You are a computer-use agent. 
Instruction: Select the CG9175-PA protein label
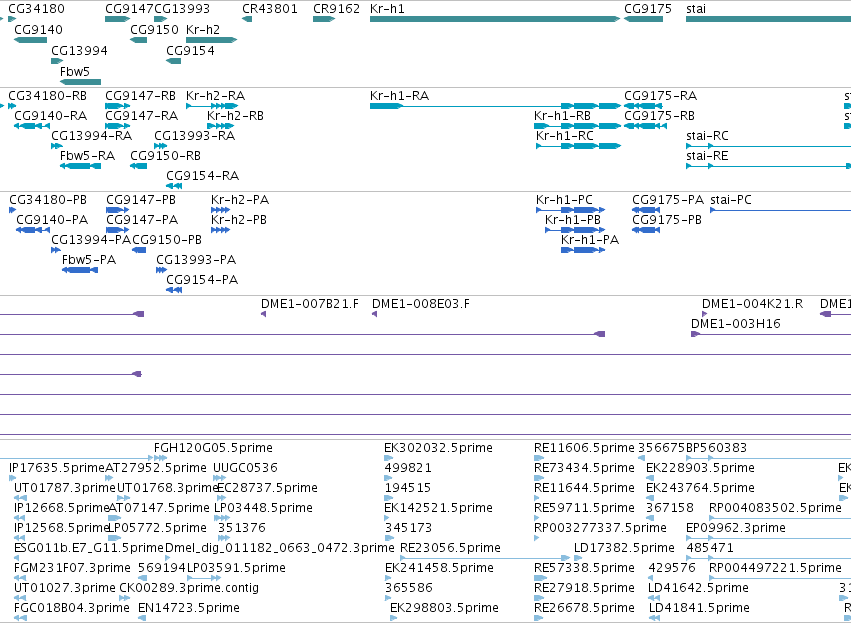click(x=668, y=200)
